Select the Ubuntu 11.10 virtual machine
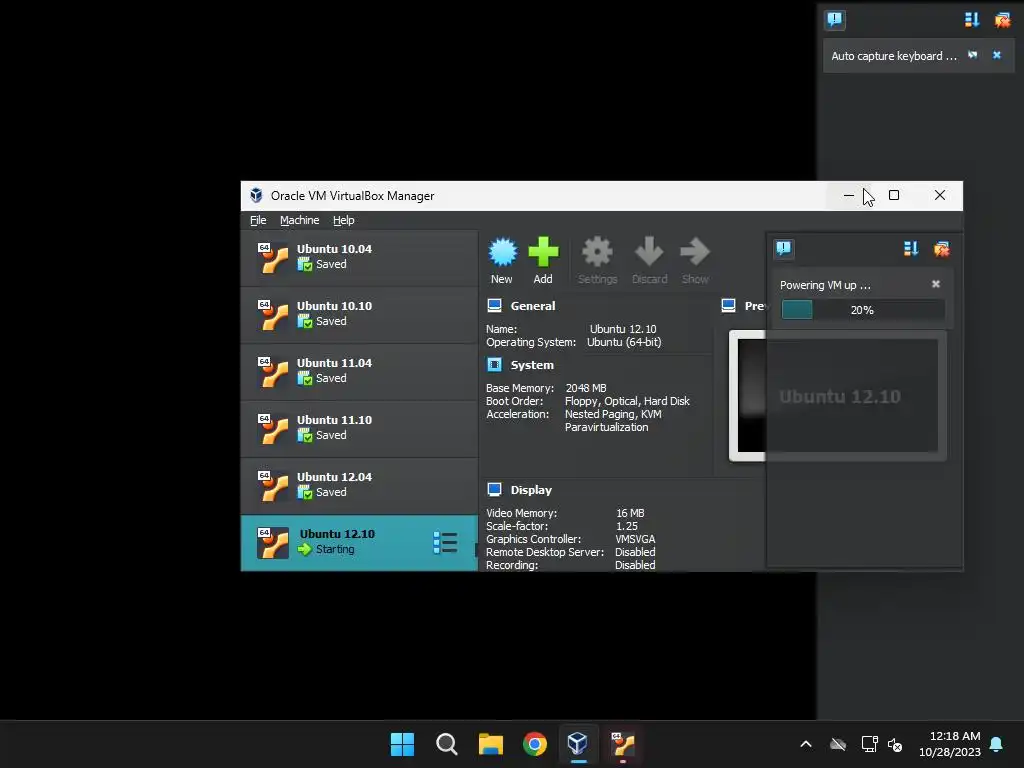Image resolution: width=1024 pixels, height=768 pixels. 359,428
